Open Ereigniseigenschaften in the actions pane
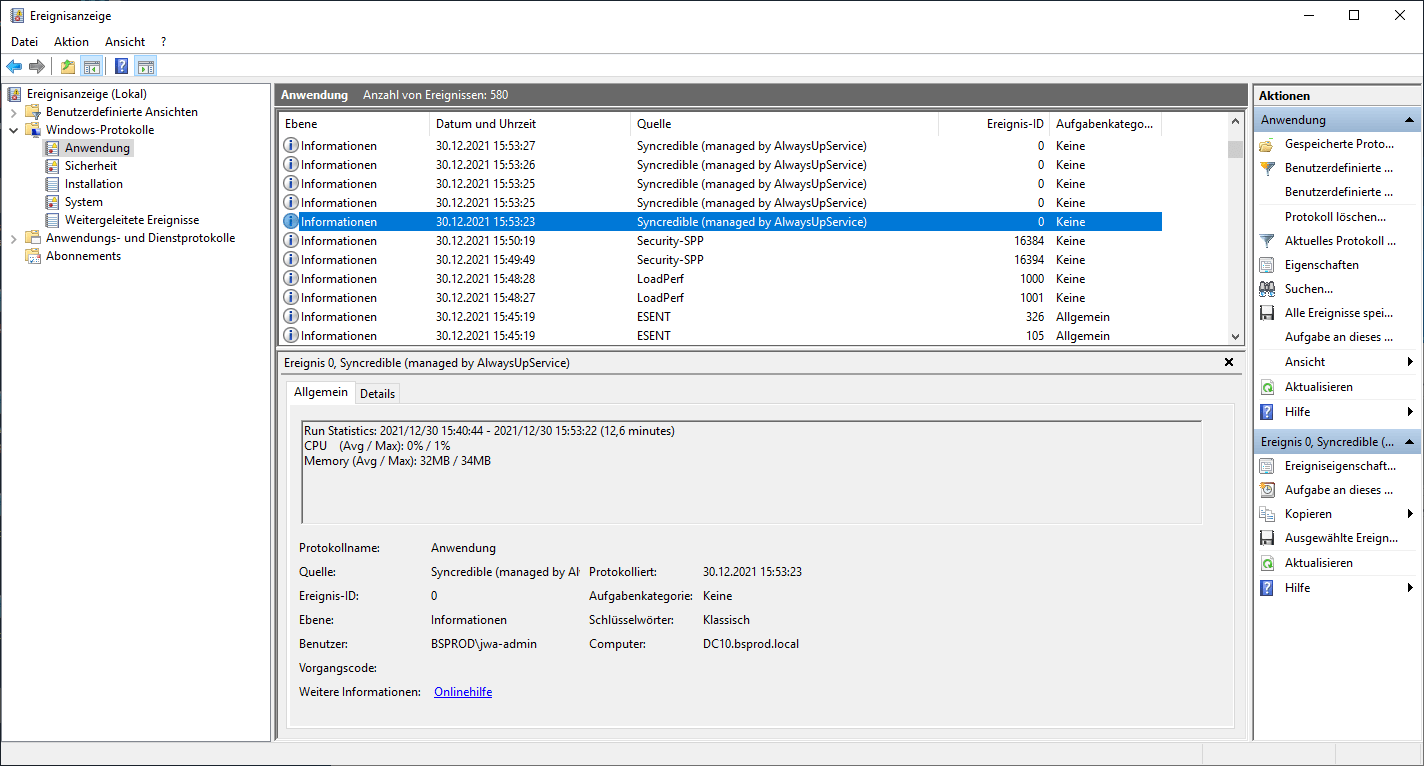This screenshot has height=766, width=1424. [1340, 466]
